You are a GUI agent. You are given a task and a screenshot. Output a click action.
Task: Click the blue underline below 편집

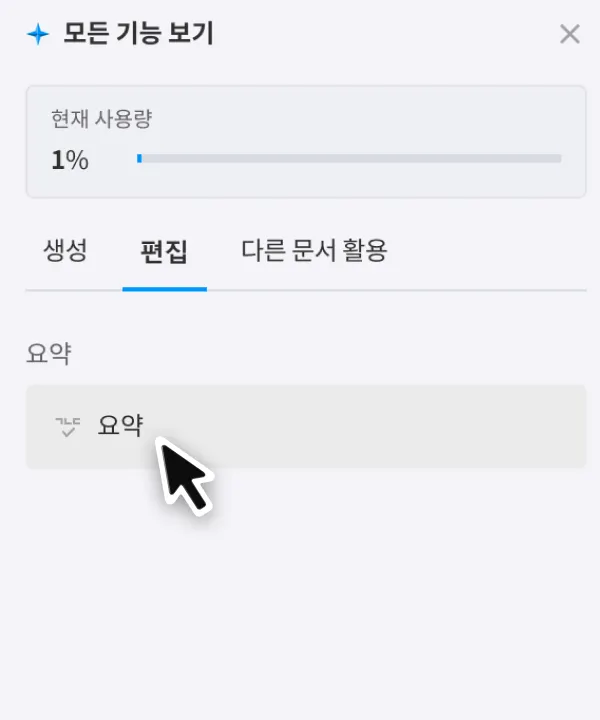[164, 289]
